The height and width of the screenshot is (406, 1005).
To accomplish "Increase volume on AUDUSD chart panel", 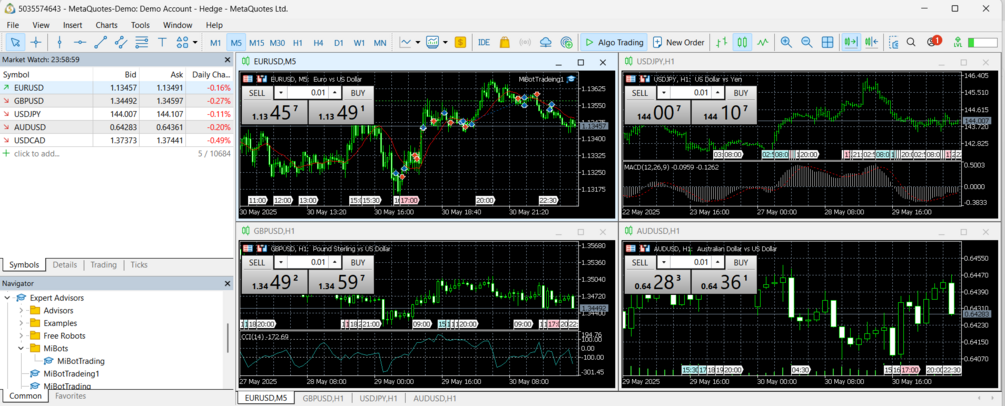I will click(x=717, y=262).
